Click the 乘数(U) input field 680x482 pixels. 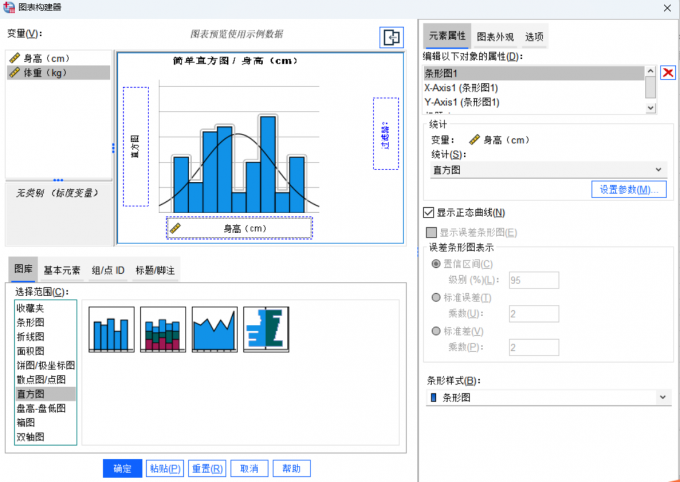(x=534, y=314)
